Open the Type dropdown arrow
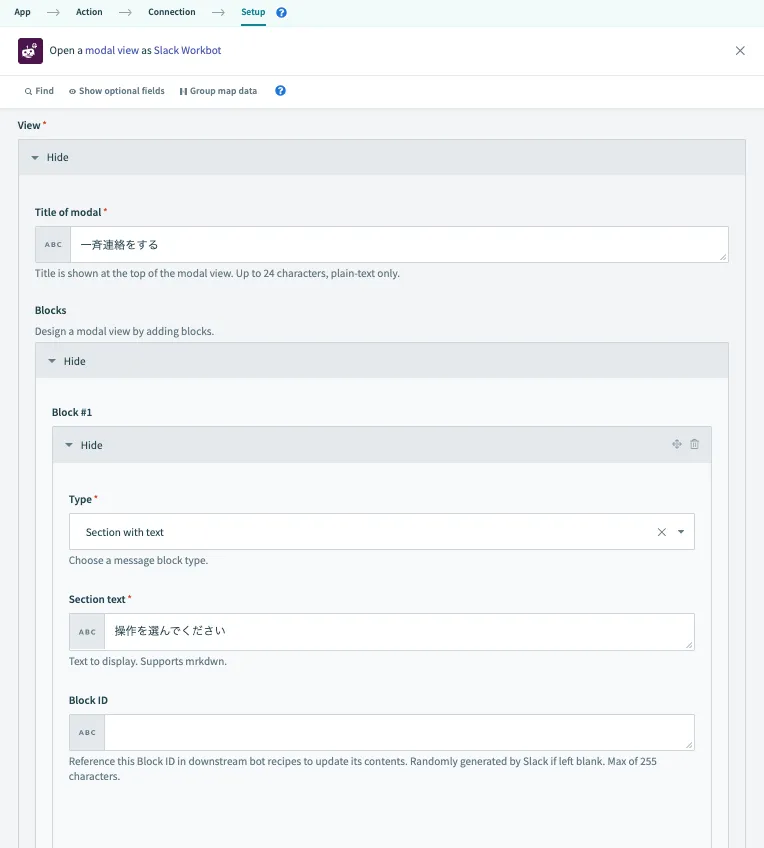The image size is (764, 848). (681, 533)
